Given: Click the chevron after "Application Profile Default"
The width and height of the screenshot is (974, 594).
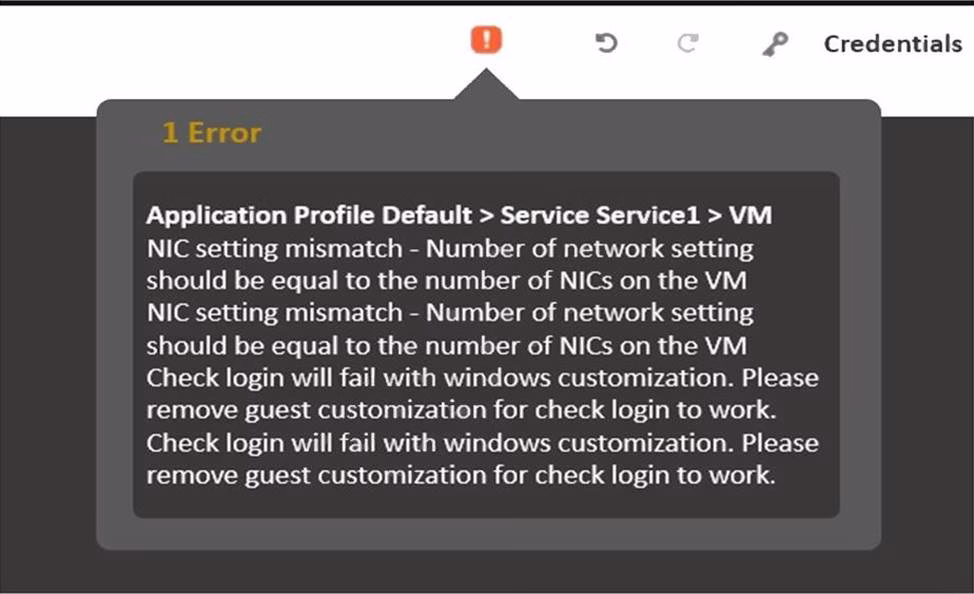Looking at the screenshot, I should click(486, 216).
